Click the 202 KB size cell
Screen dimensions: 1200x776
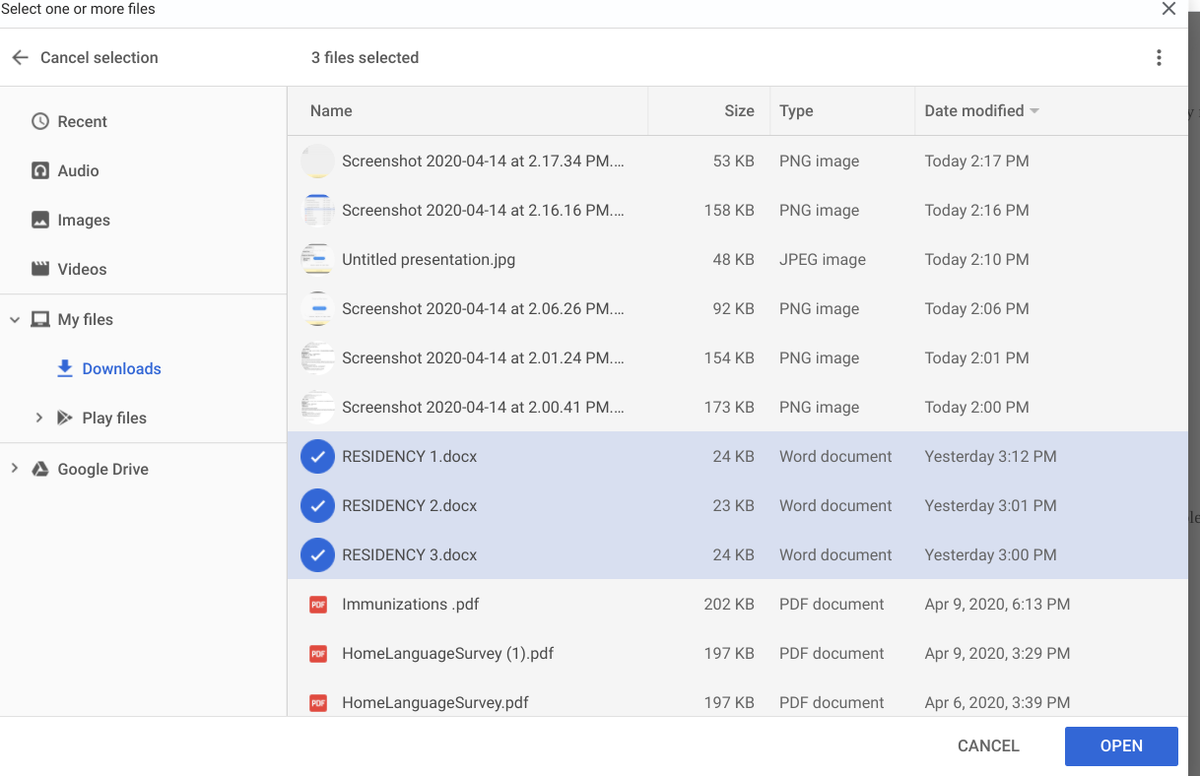click(x=729, y=604)
